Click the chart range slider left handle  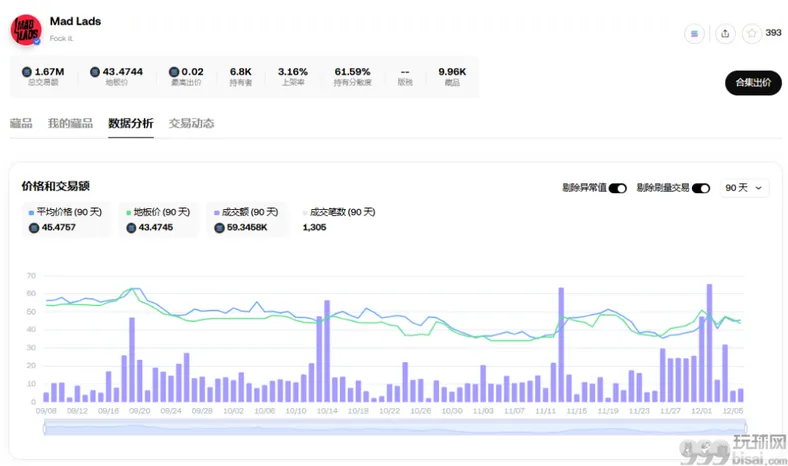tap(45, 429)
